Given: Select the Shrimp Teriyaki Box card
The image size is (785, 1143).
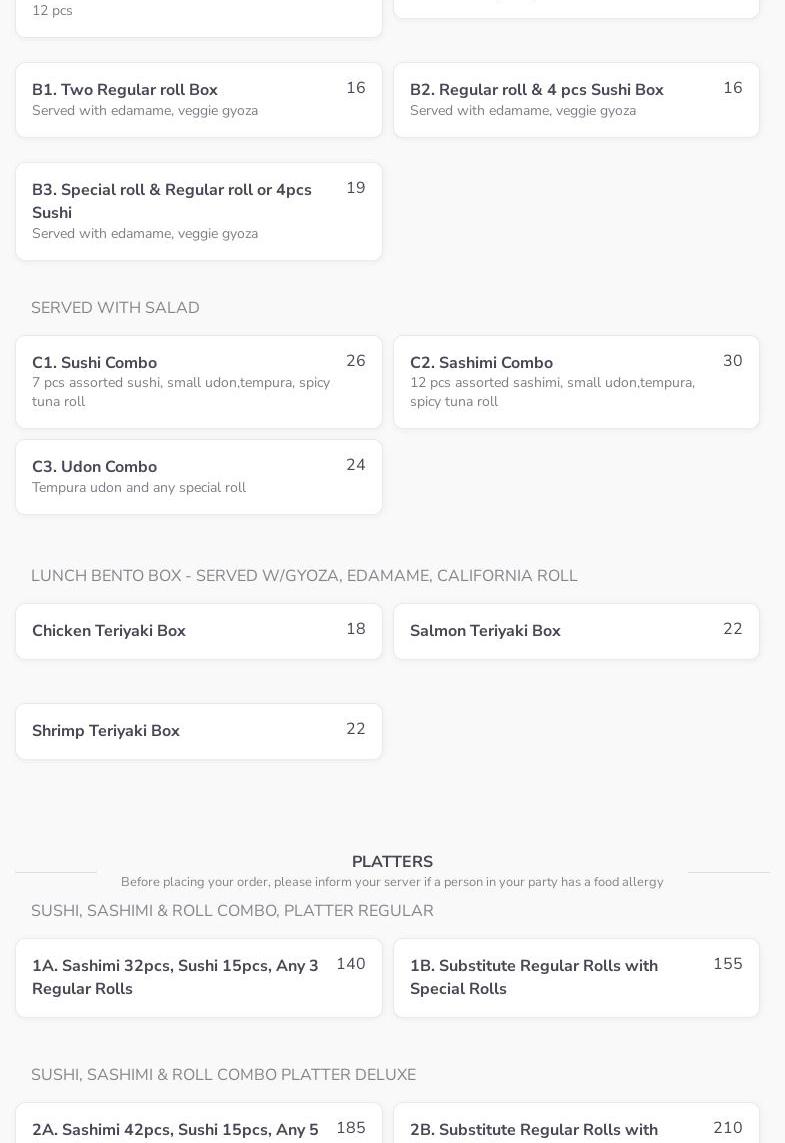Looking at the screenshot, I should tap(198, 731).
